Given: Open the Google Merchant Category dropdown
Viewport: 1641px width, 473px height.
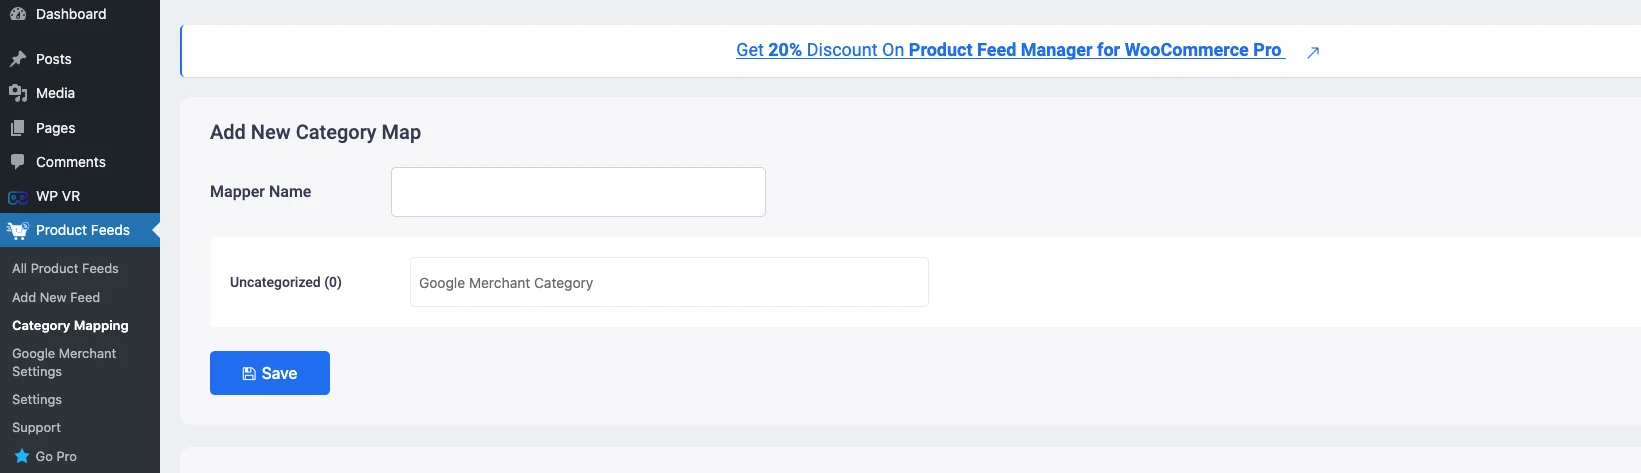Looking at the screenshot, I should (x=669, y=282).
